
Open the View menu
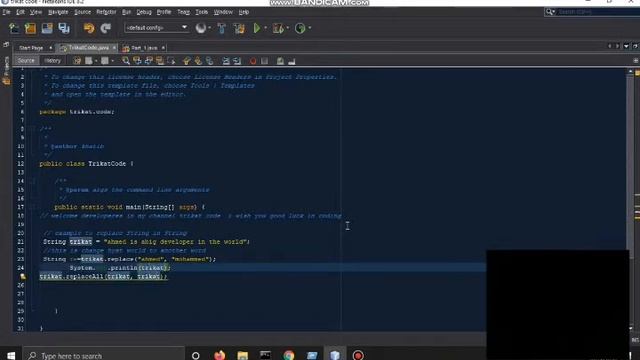pos(36,12)
